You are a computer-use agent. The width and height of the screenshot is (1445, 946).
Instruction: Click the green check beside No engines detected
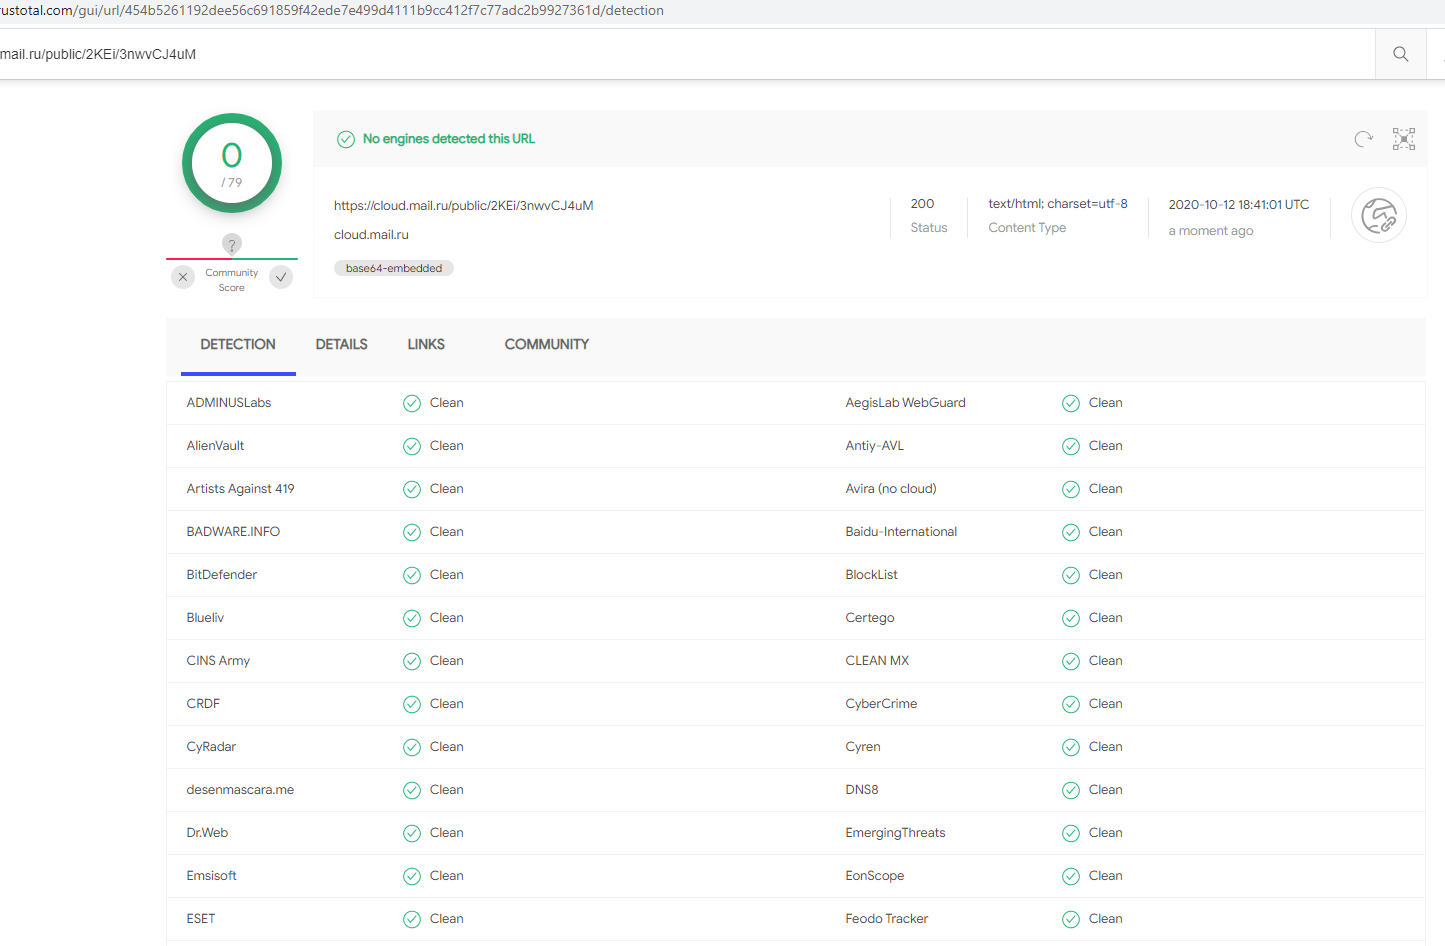click(346, 139)
